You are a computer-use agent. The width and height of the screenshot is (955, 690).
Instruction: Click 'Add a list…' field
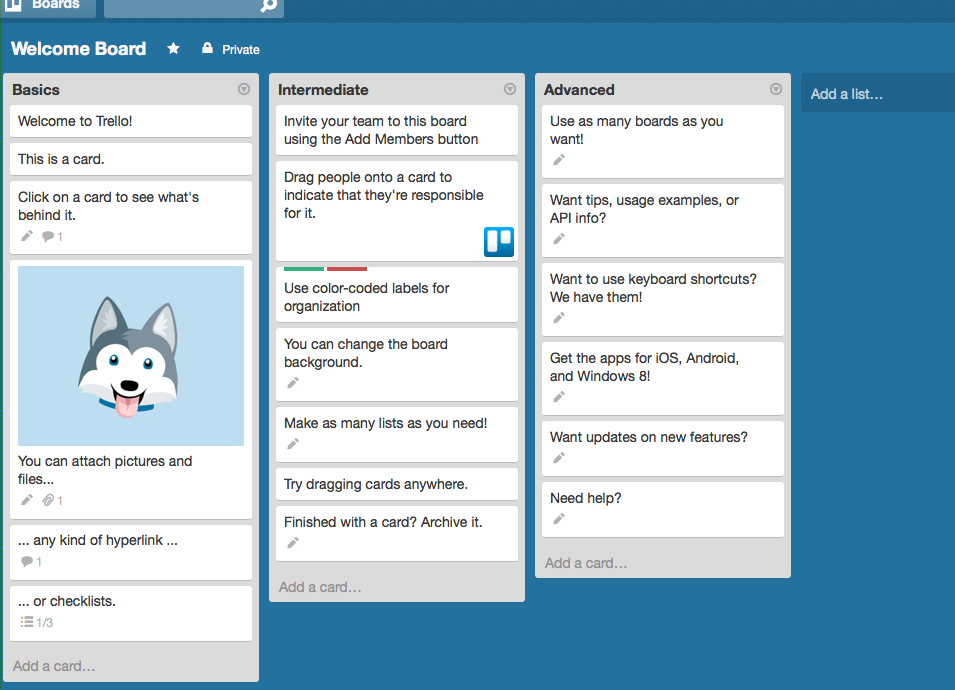[x=876, y=94]
